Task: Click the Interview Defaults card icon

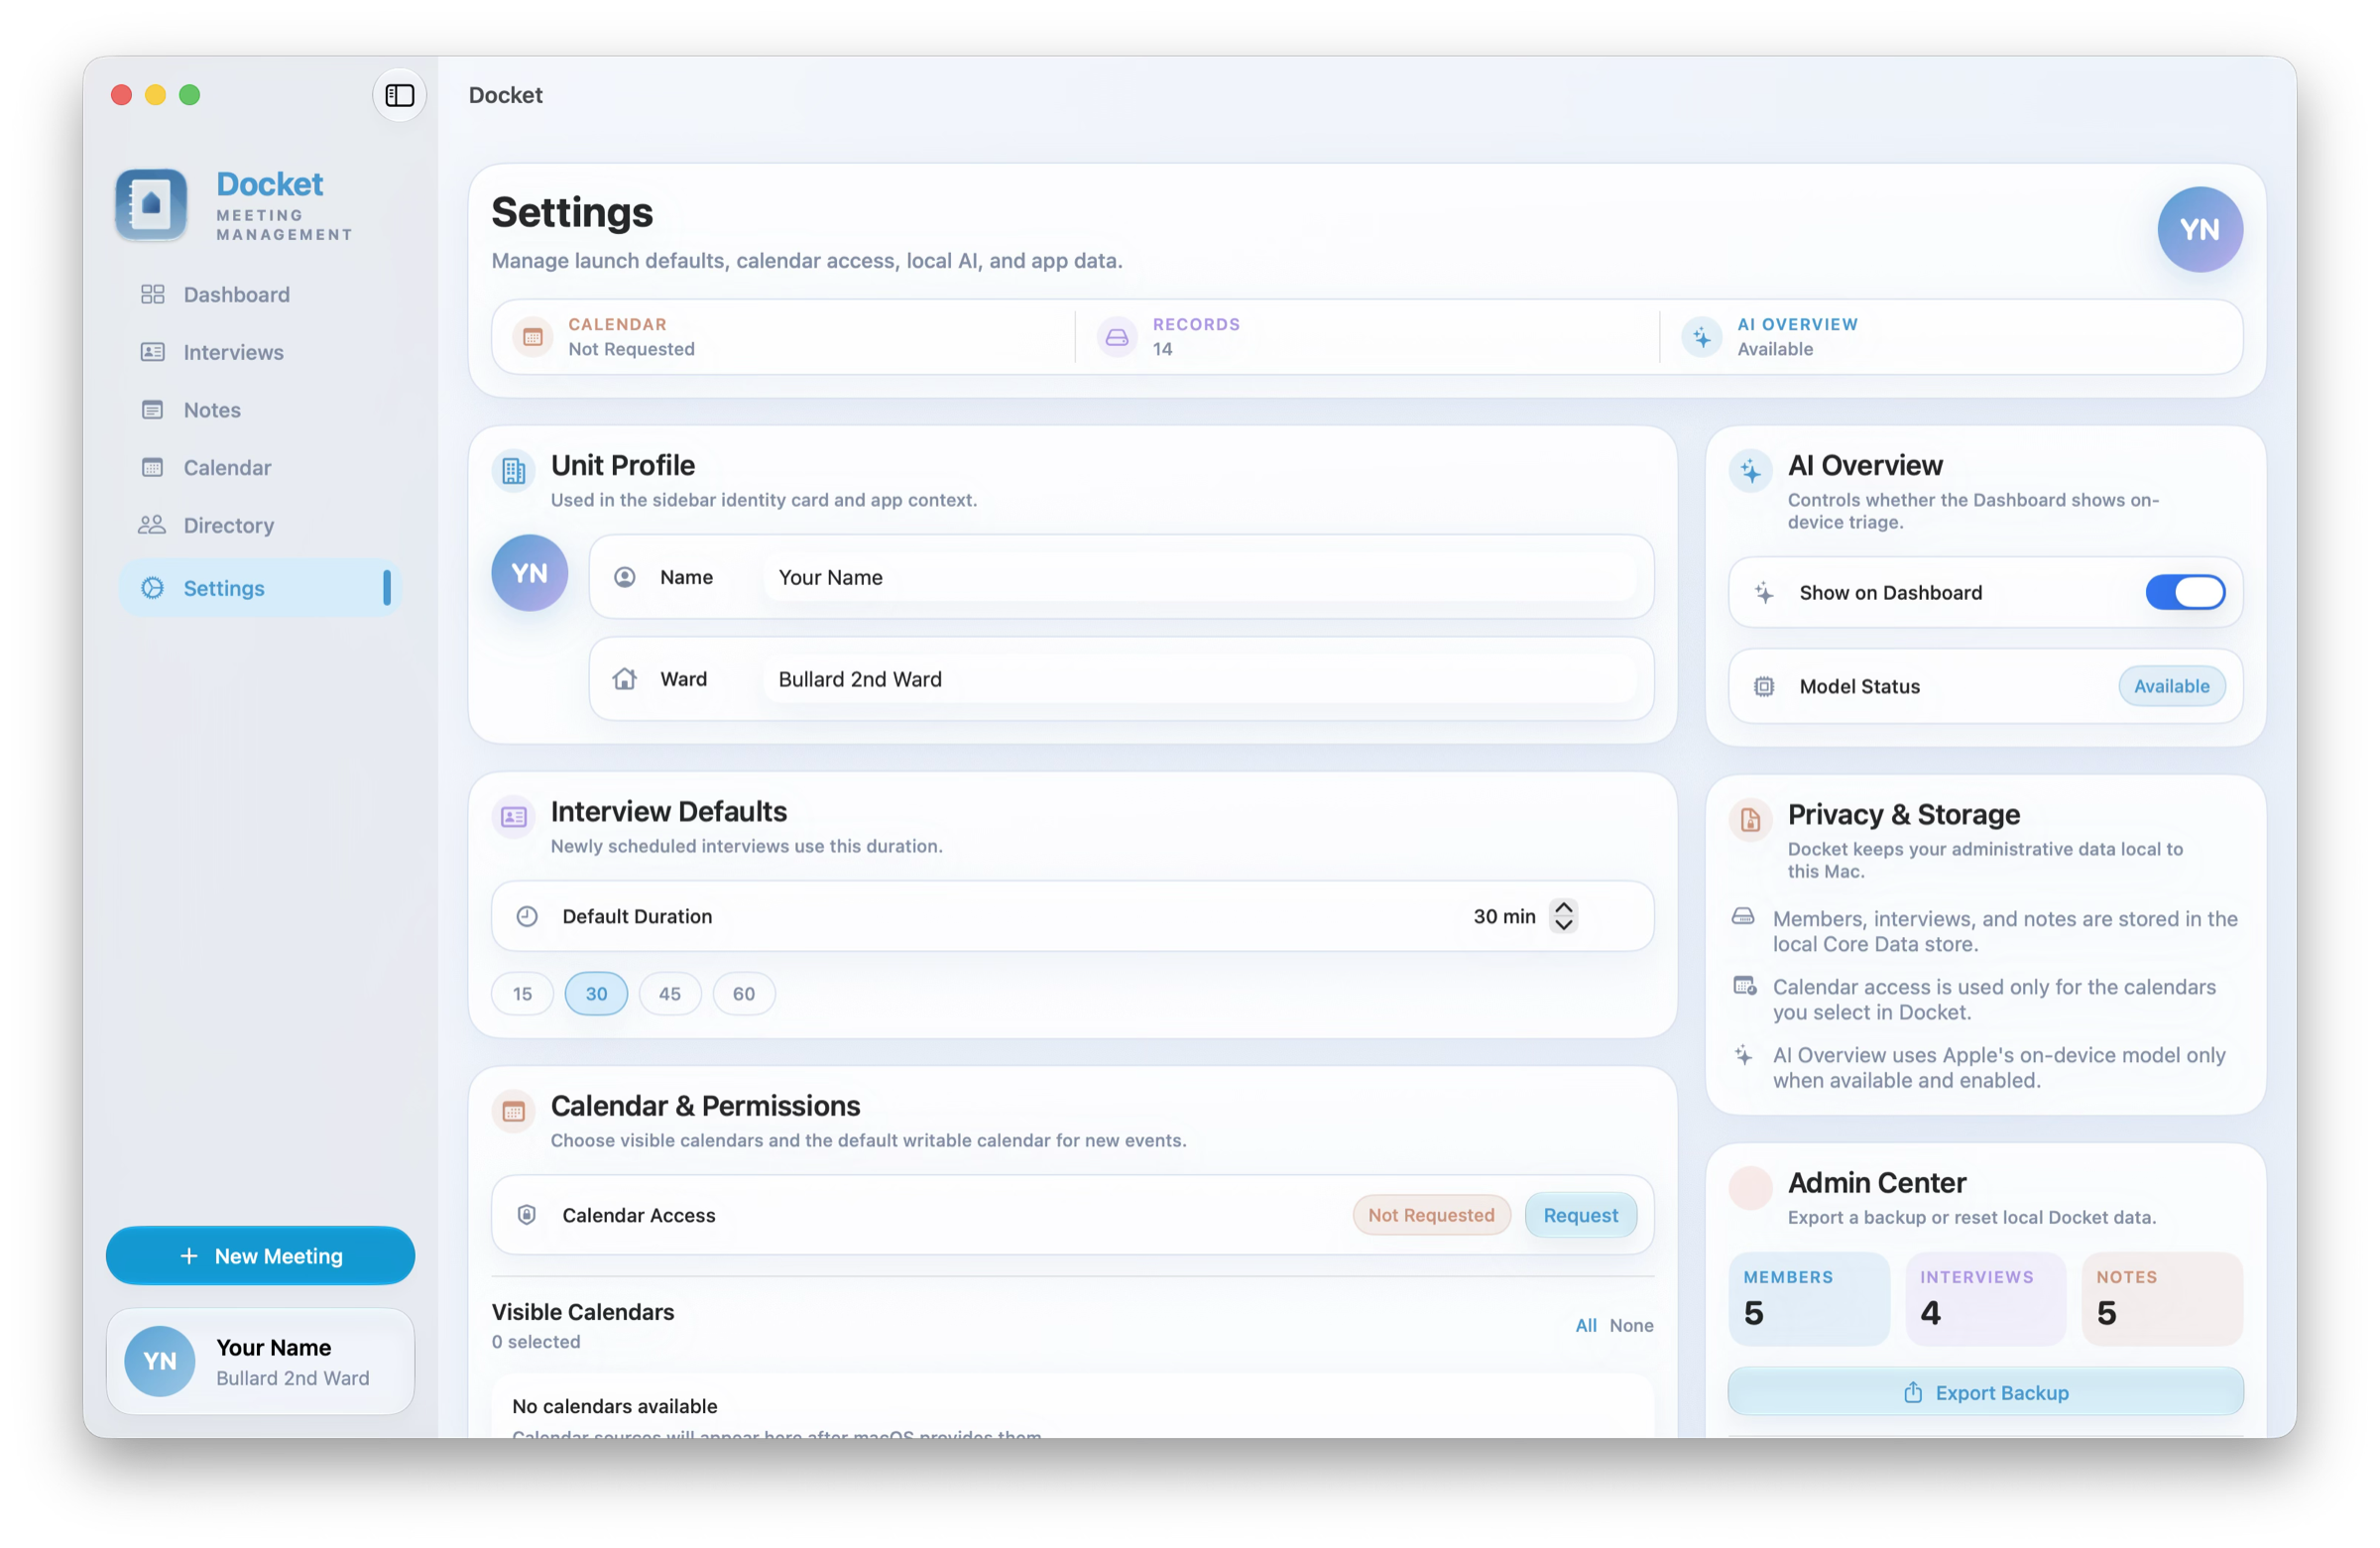Action: point(514,817)
